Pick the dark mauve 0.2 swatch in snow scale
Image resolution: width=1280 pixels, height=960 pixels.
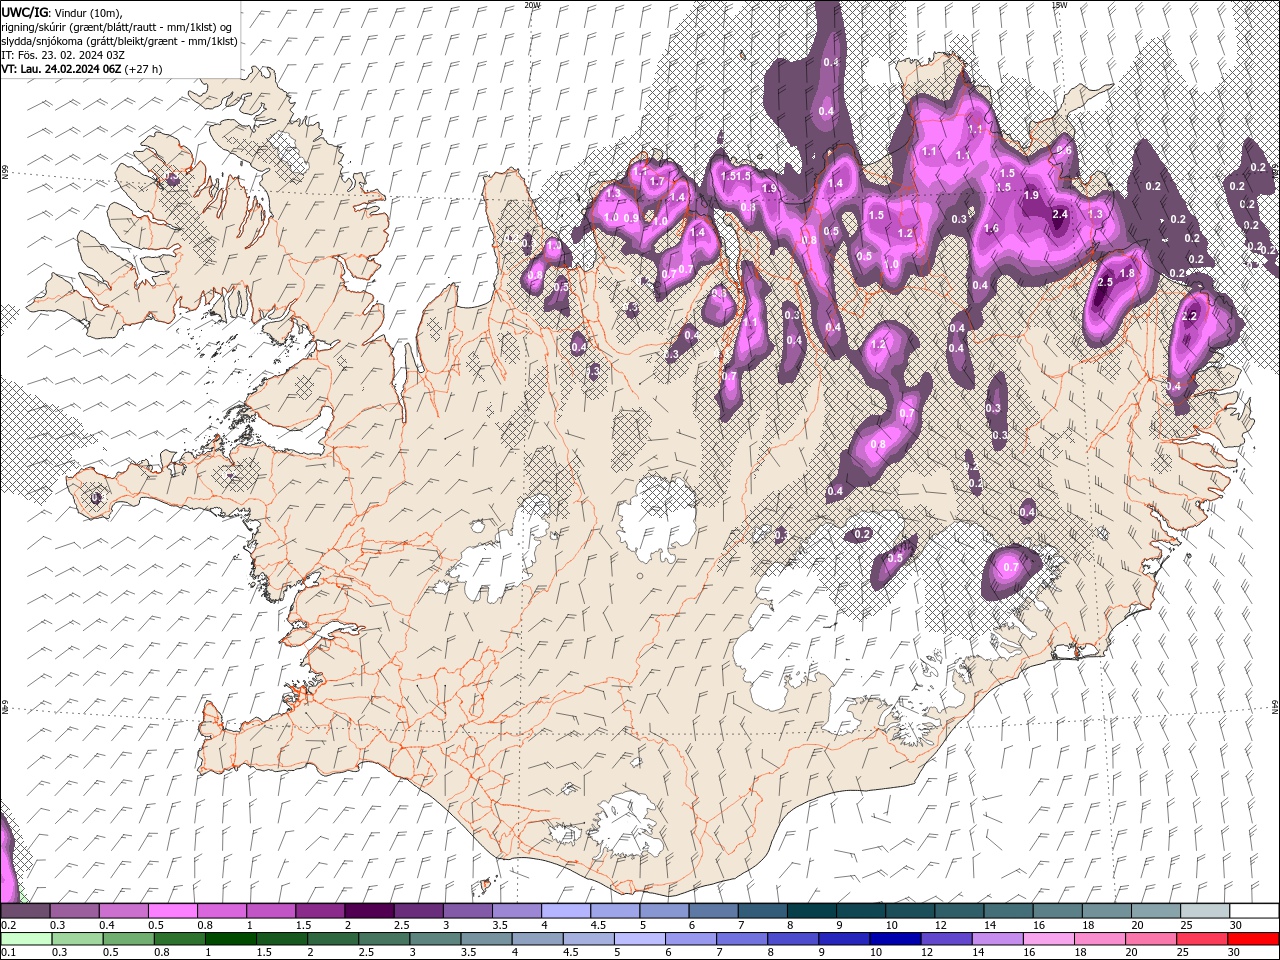[x=25, y=911]
